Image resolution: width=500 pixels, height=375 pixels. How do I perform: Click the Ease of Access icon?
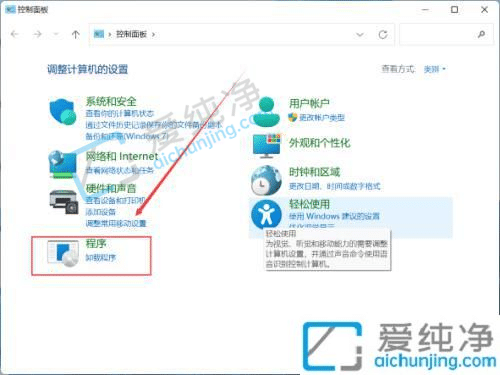pos(266,215)
